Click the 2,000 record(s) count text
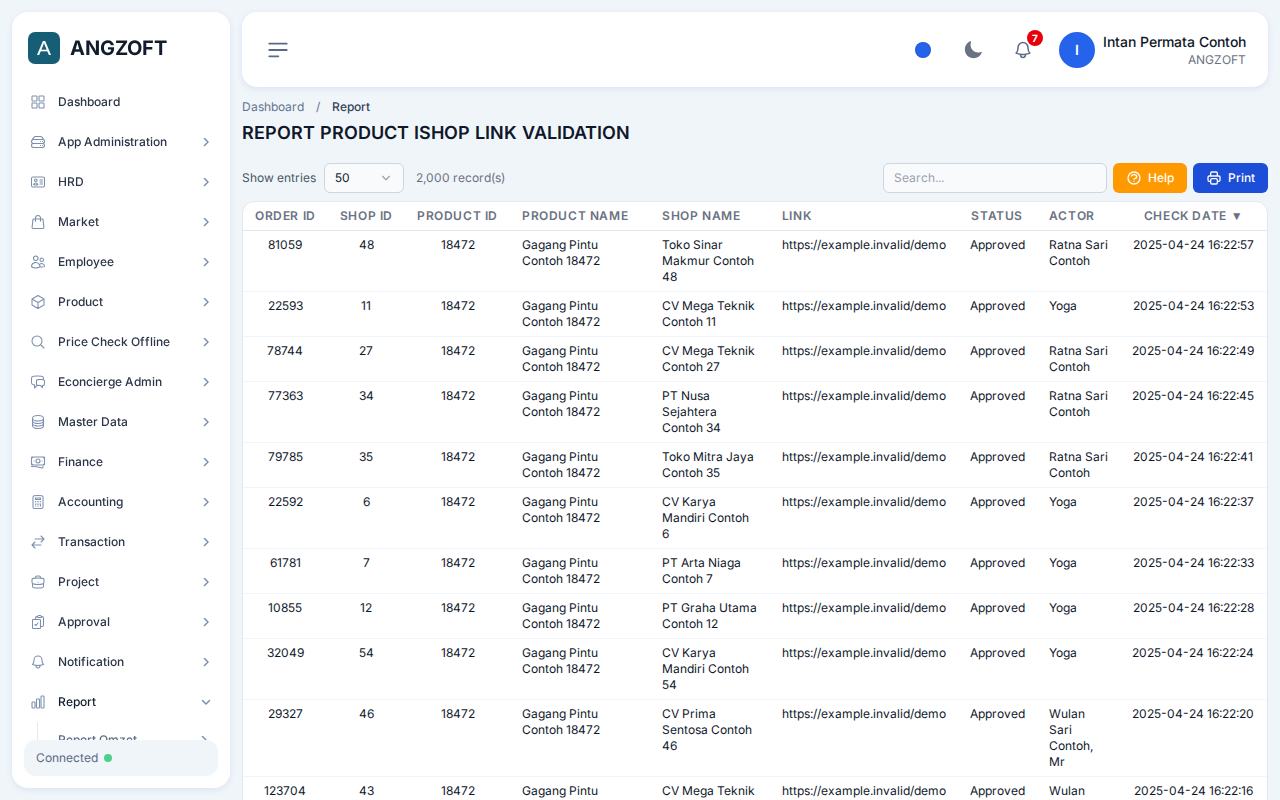 point(460,178)
